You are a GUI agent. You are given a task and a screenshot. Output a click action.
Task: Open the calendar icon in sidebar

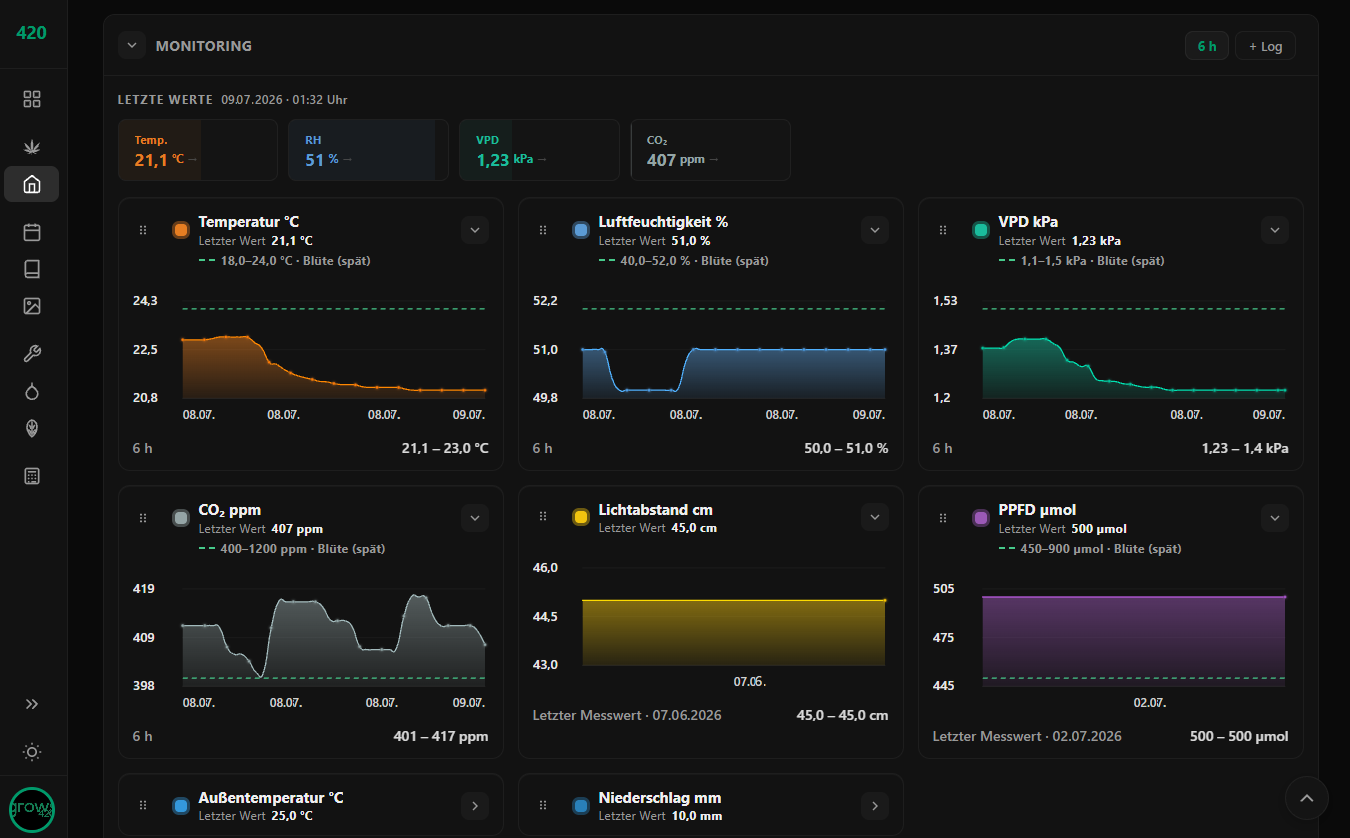click(x=32, y=232)
